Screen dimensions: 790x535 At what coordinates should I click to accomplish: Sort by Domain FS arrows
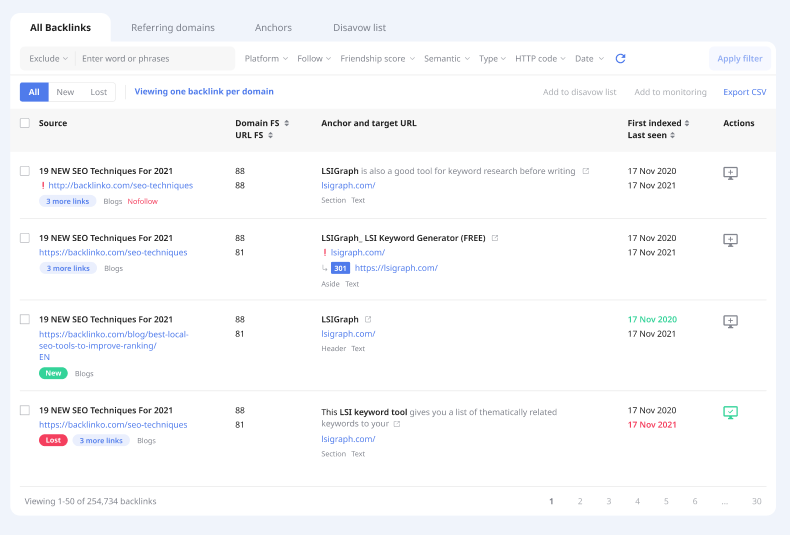point(287,123)
